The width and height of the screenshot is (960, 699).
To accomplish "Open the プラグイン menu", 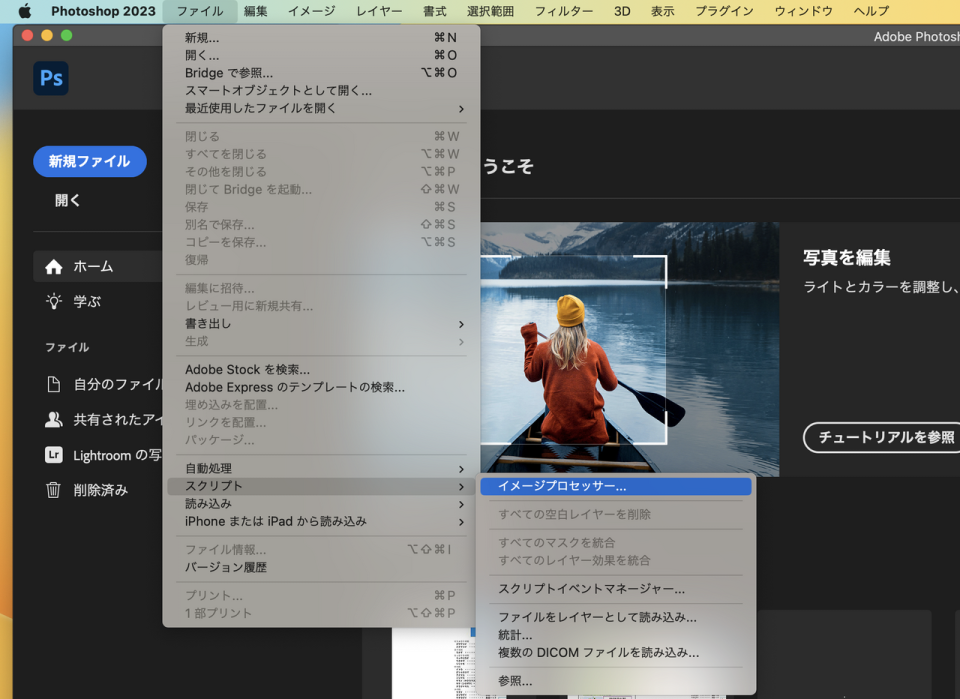I will tap(724, 11).
